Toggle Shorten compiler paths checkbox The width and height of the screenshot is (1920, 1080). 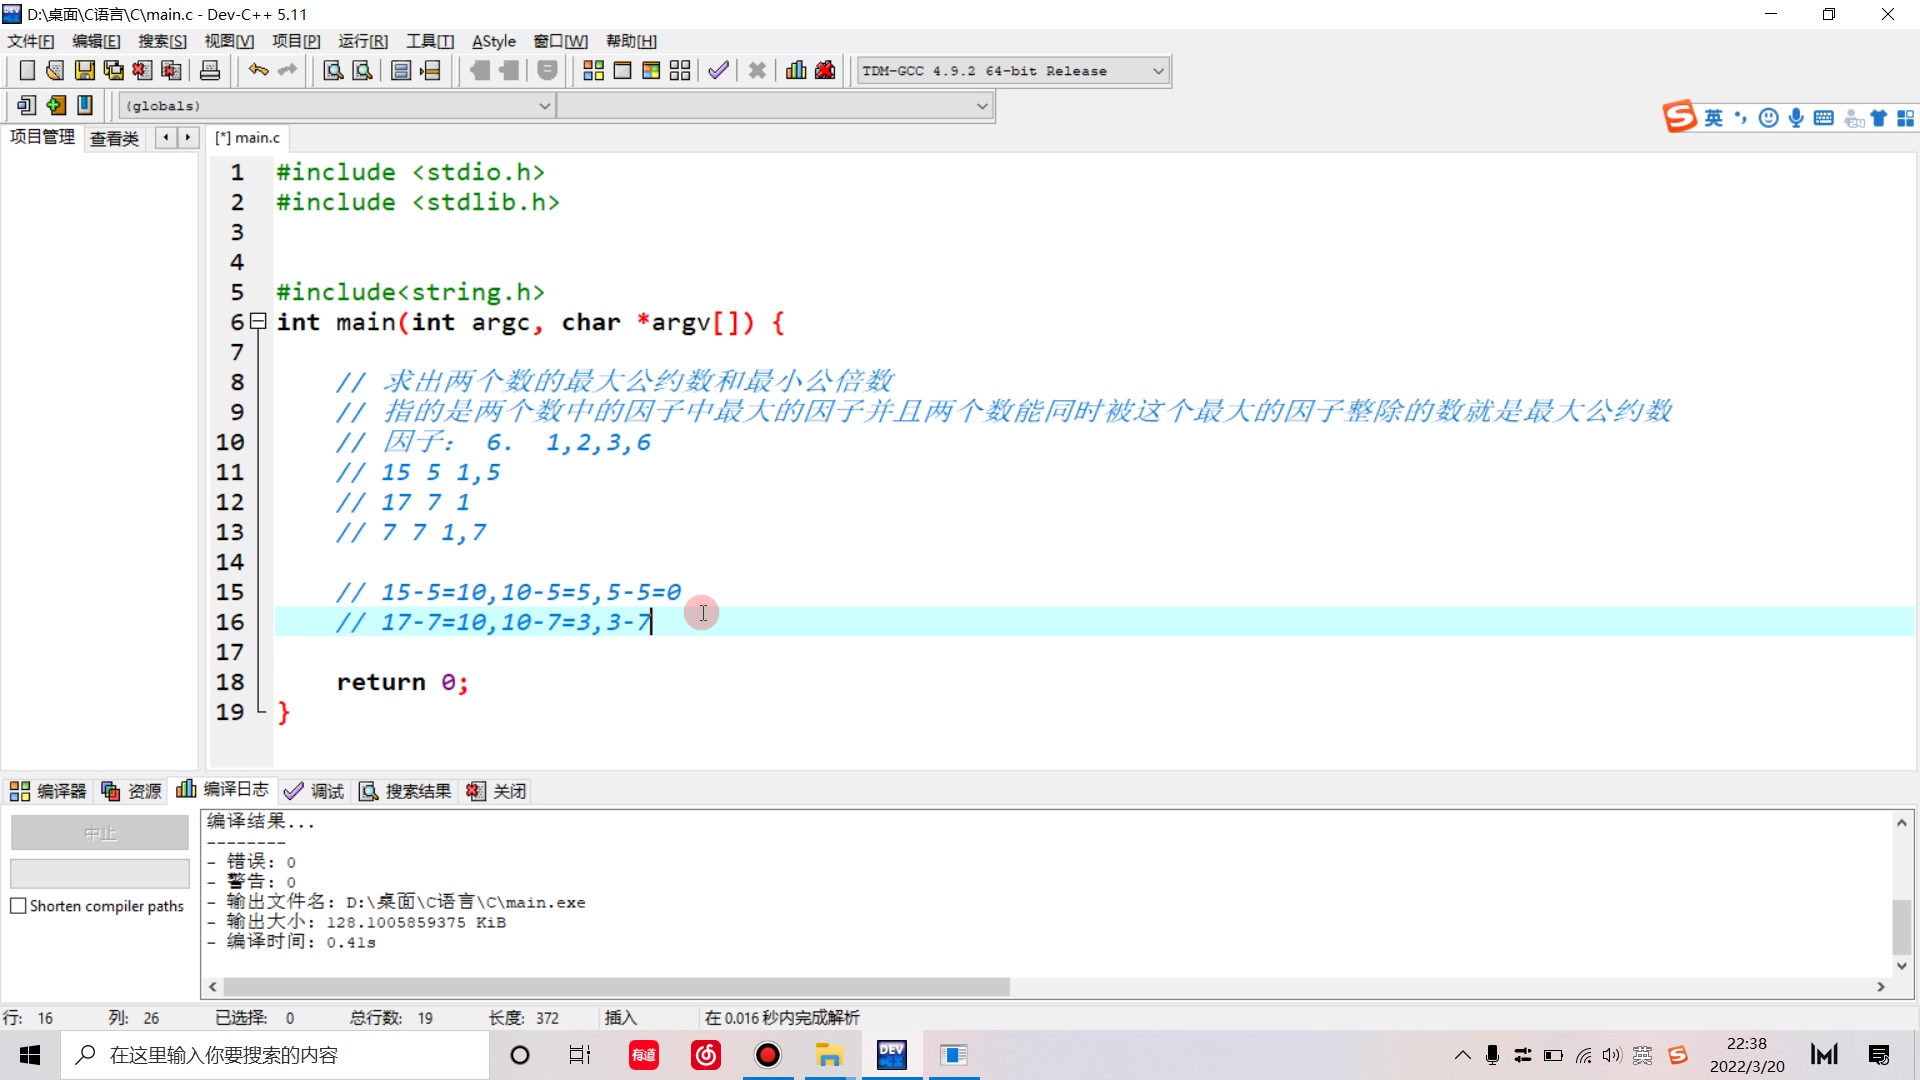pyautogui.click(x=18, y=906)
